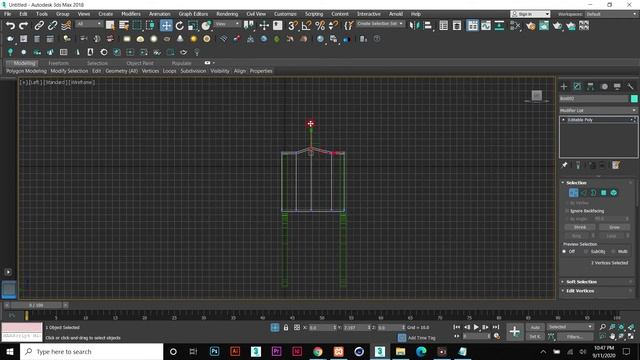This screenshot has height=360, width=640.
Task: Open the Sign In dropdown
Action: click(x=530, y=14)
